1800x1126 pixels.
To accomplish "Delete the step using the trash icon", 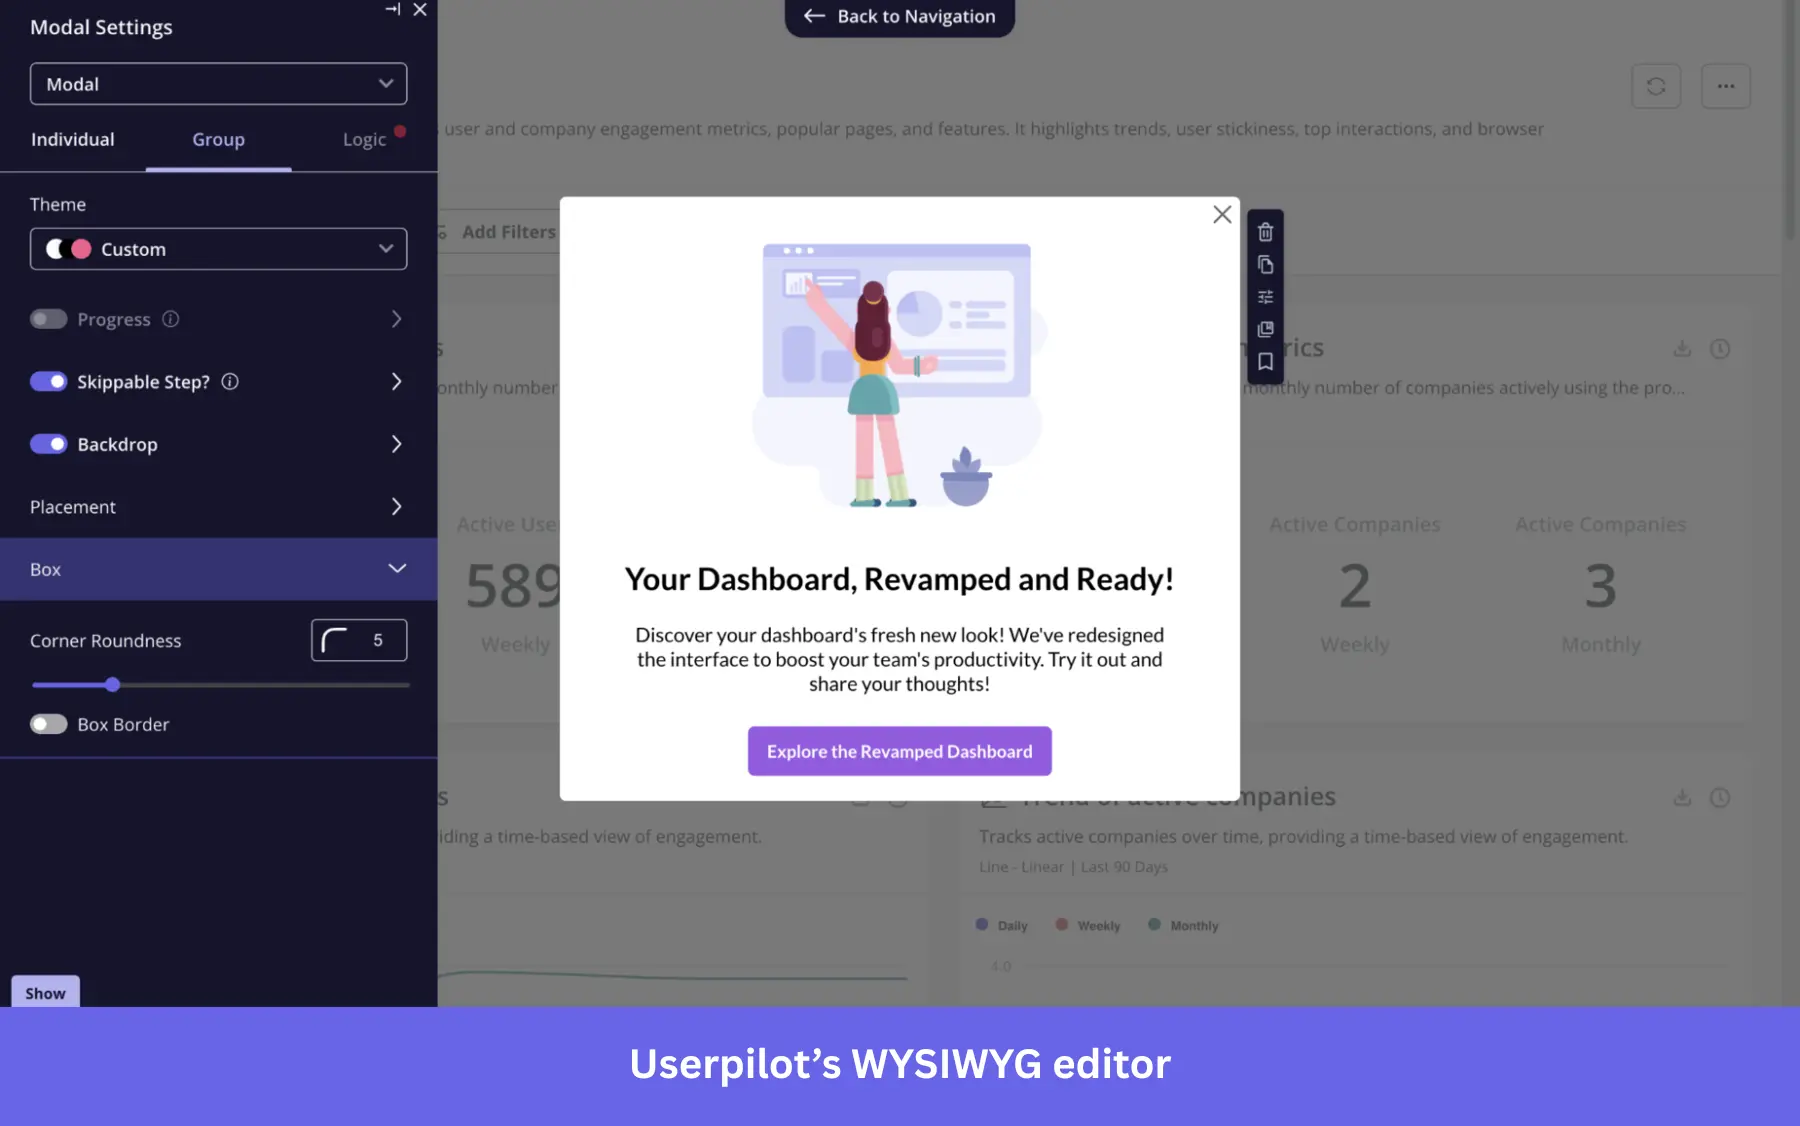I will (1265, 231).
